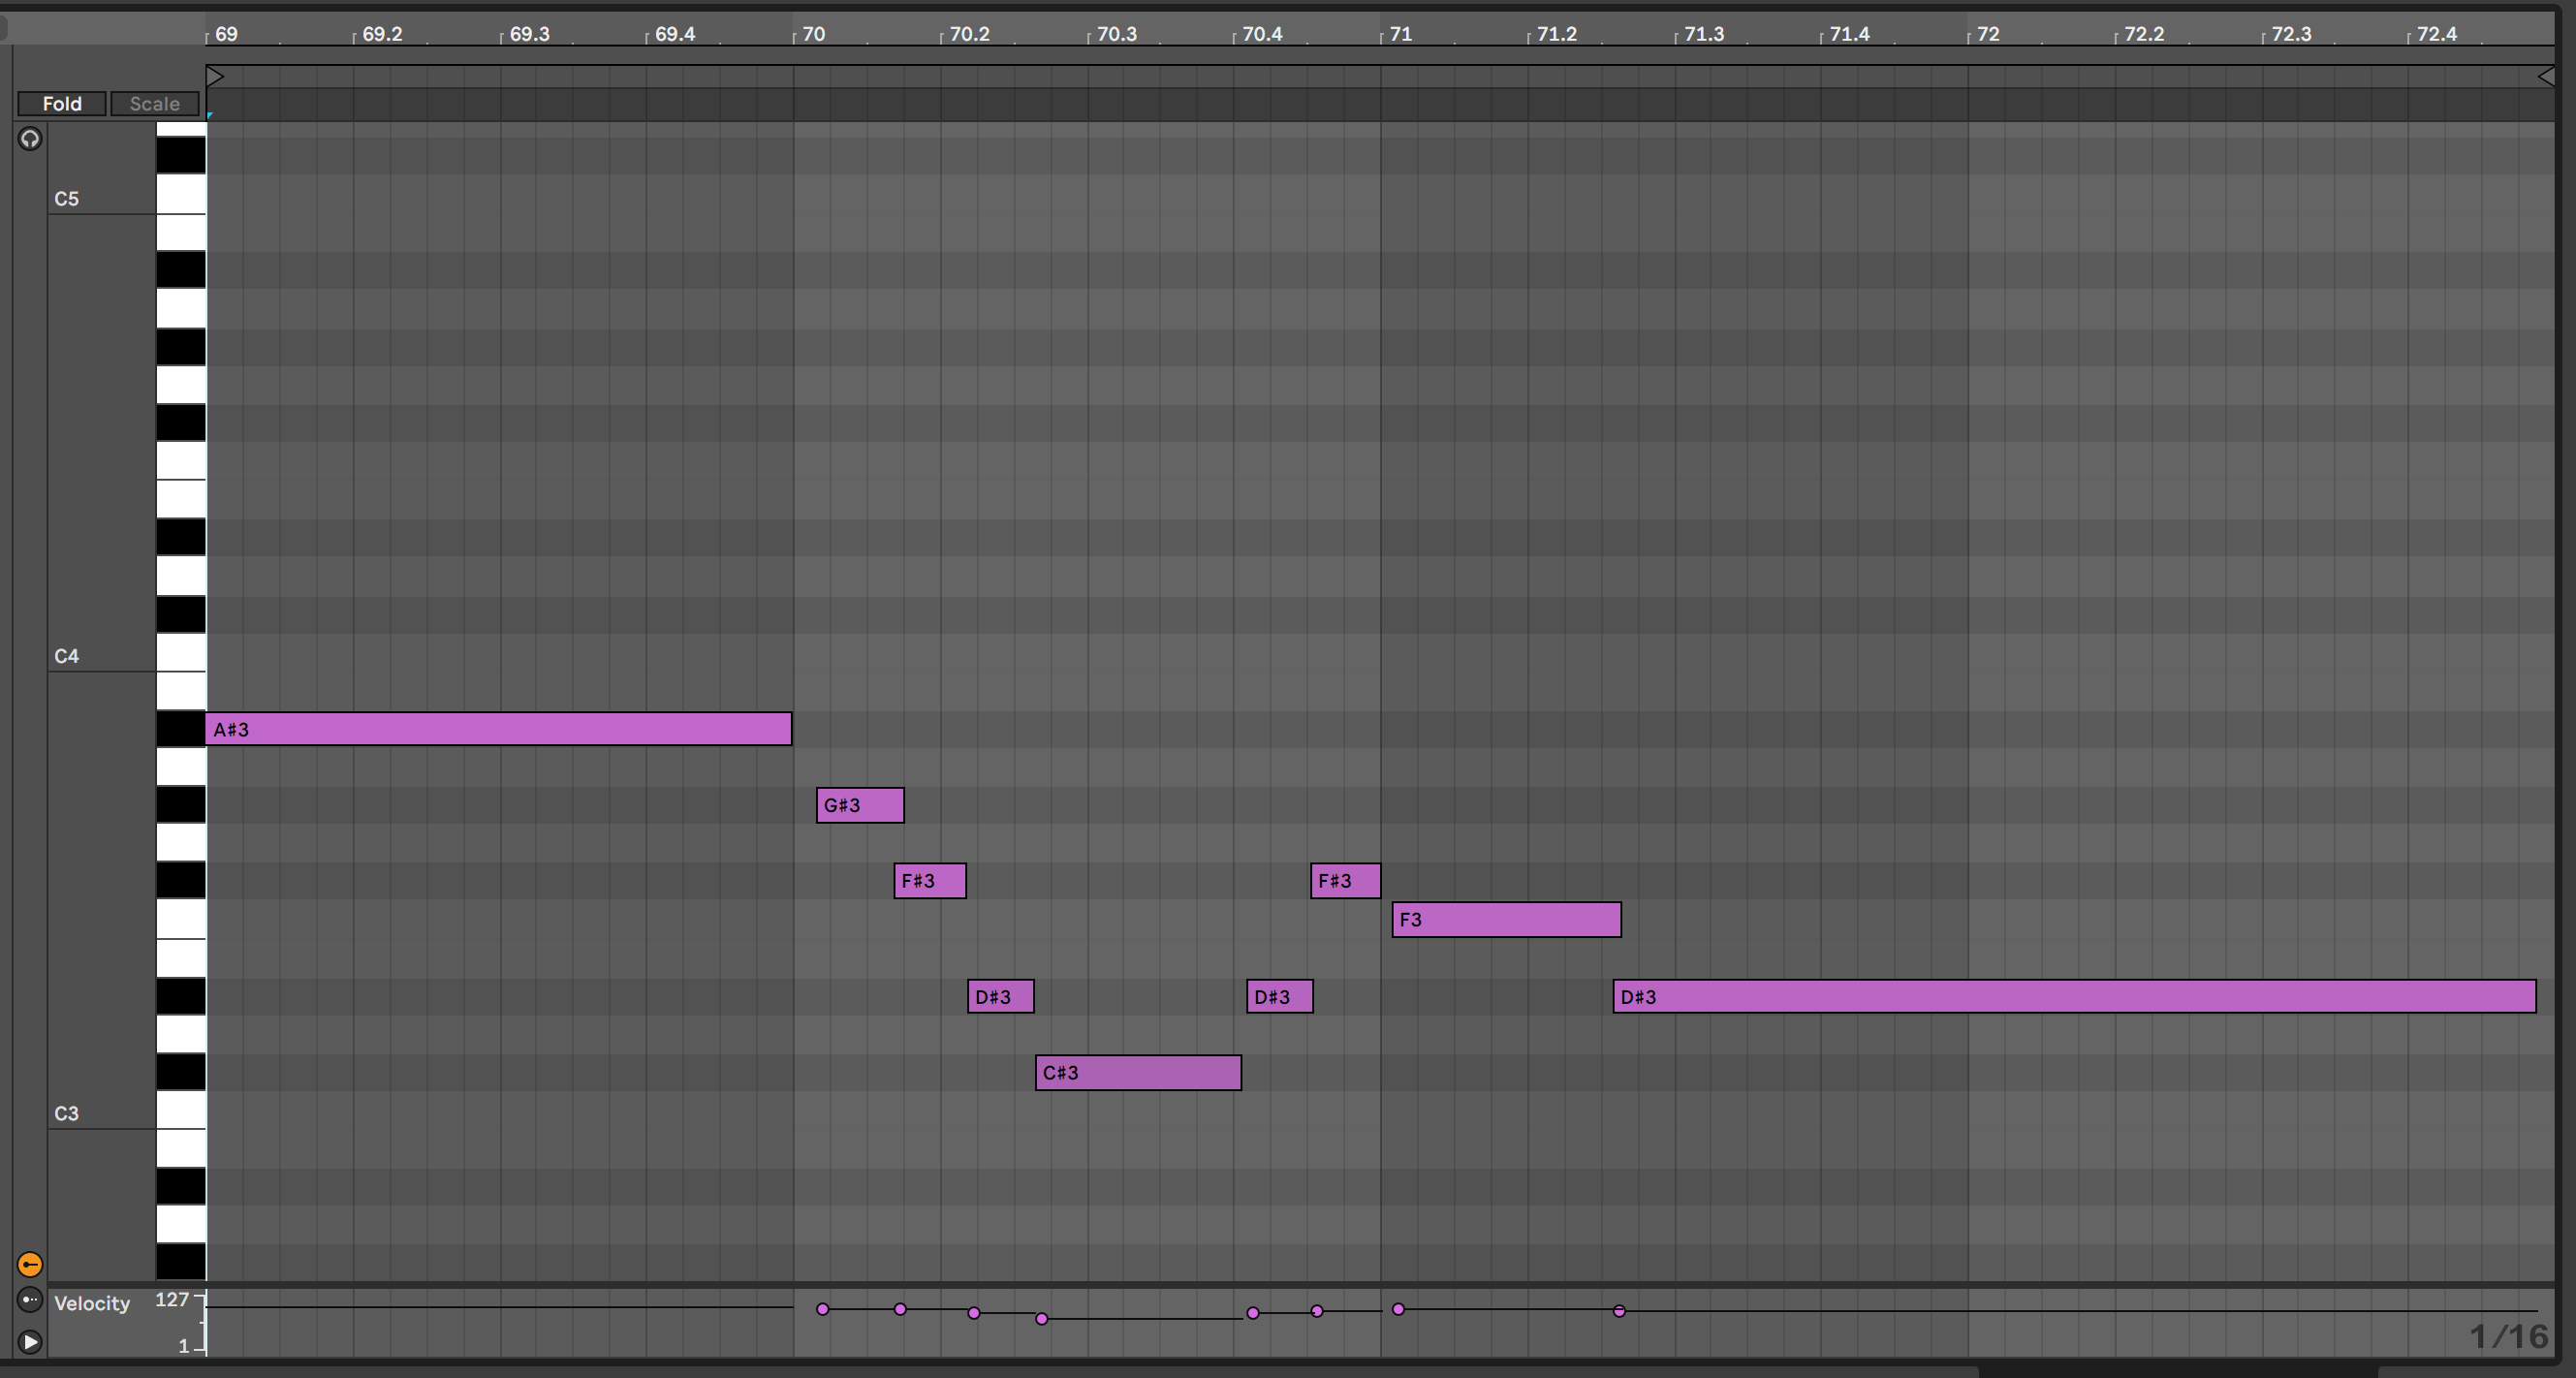Select the long D#3 note through bar 72
Viewport: 2576px width, 1378px height.
coord(2075,997)
